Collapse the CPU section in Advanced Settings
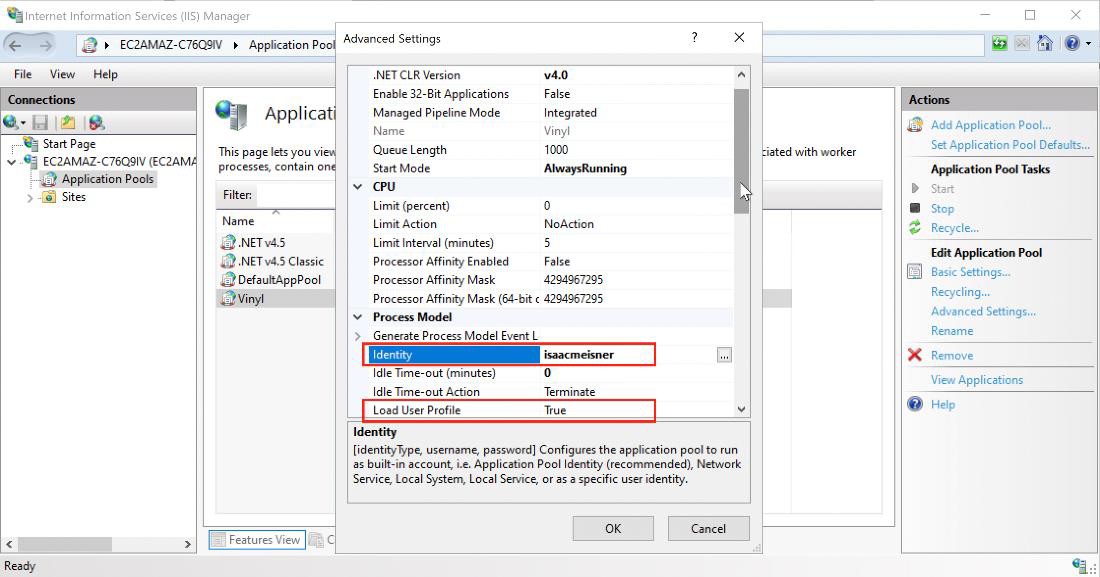The height and width of the screenshot is (577, 1100). (358, 187)
